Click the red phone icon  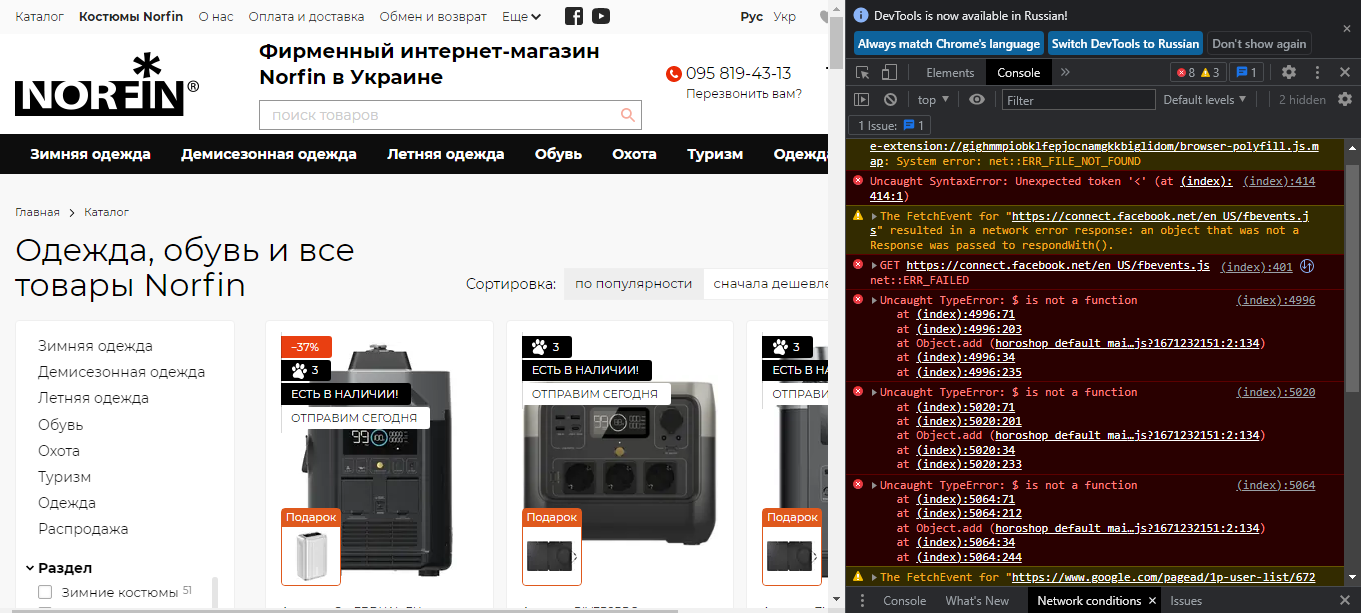click(x=673, y=74)
